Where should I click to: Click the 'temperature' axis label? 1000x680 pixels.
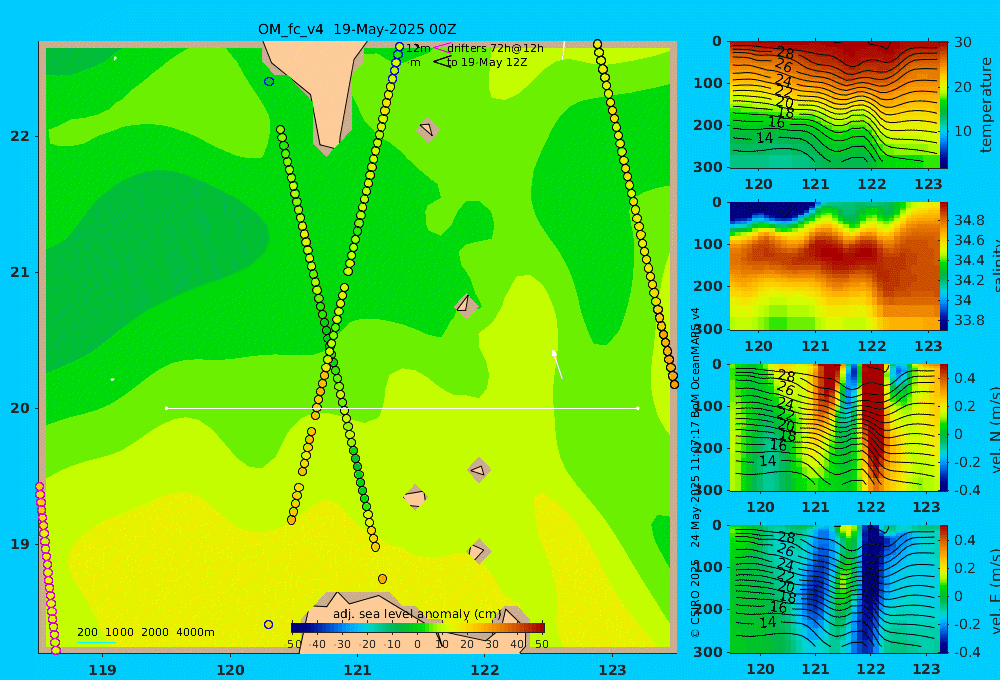[987, 105]
